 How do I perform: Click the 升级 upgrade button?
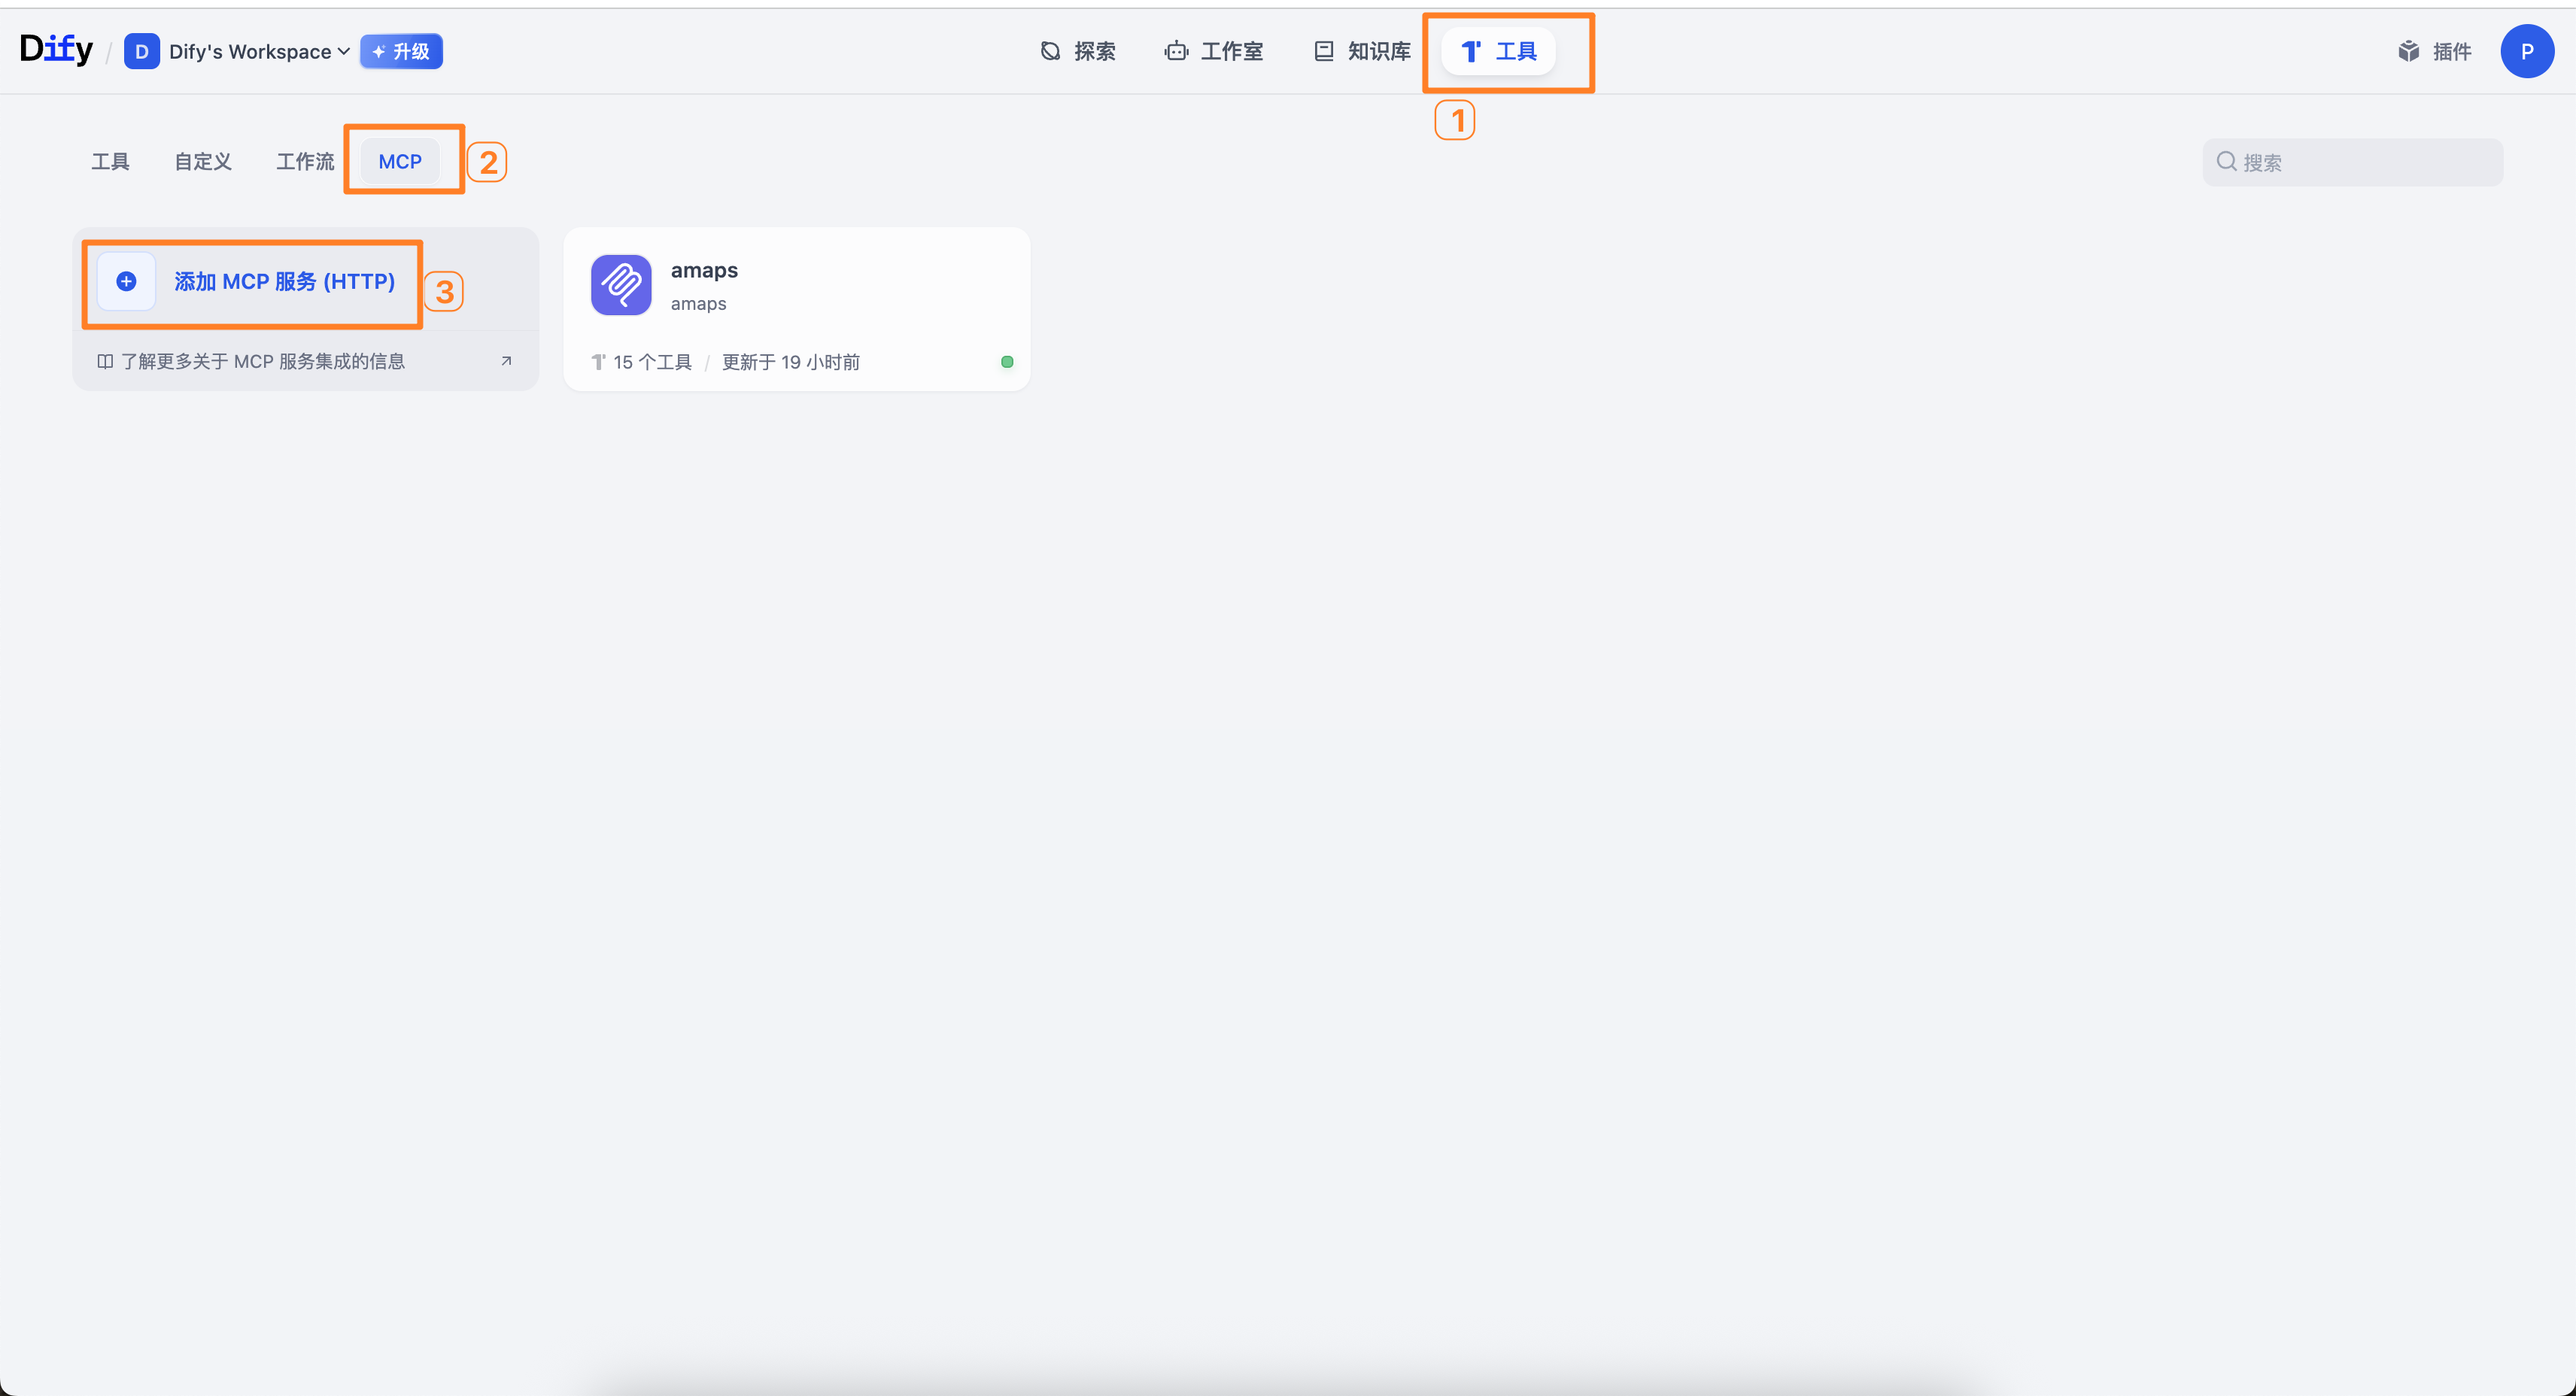[401, 51]
